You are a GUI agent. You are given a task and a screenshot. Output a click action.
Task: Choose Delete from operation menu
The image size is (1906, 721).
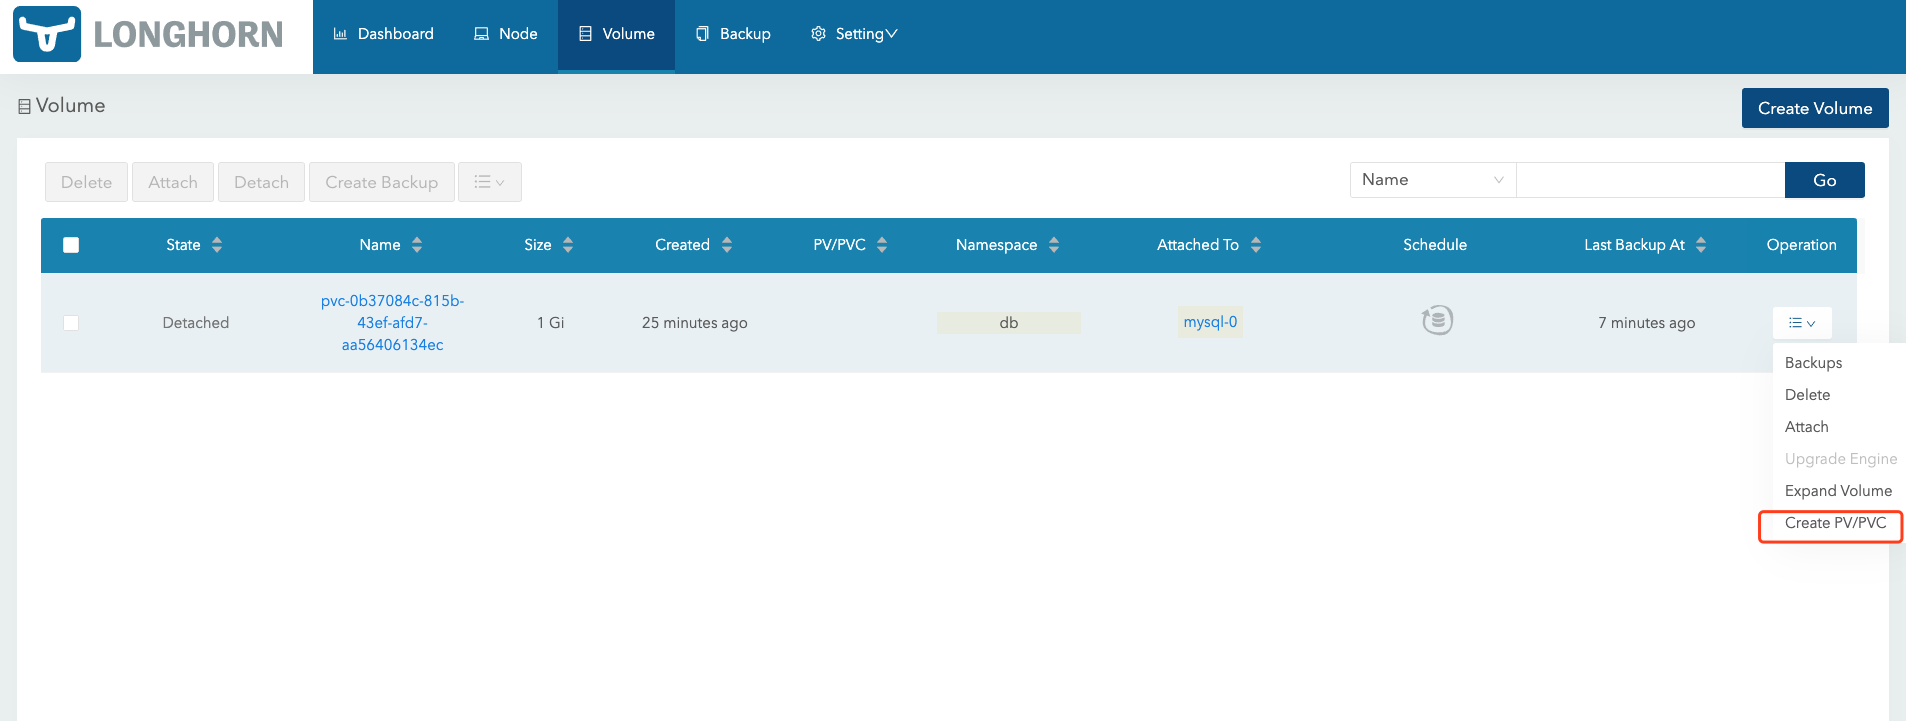click(x=1807, y=395)
